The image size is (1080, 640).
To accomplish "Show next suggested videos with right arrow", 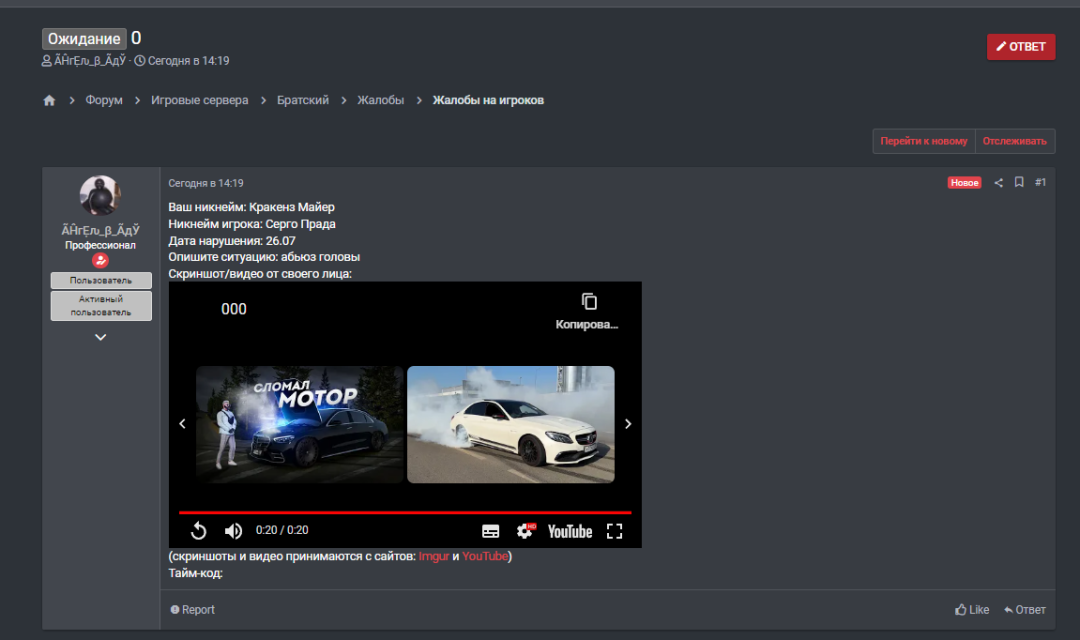I will pos(627,424).
